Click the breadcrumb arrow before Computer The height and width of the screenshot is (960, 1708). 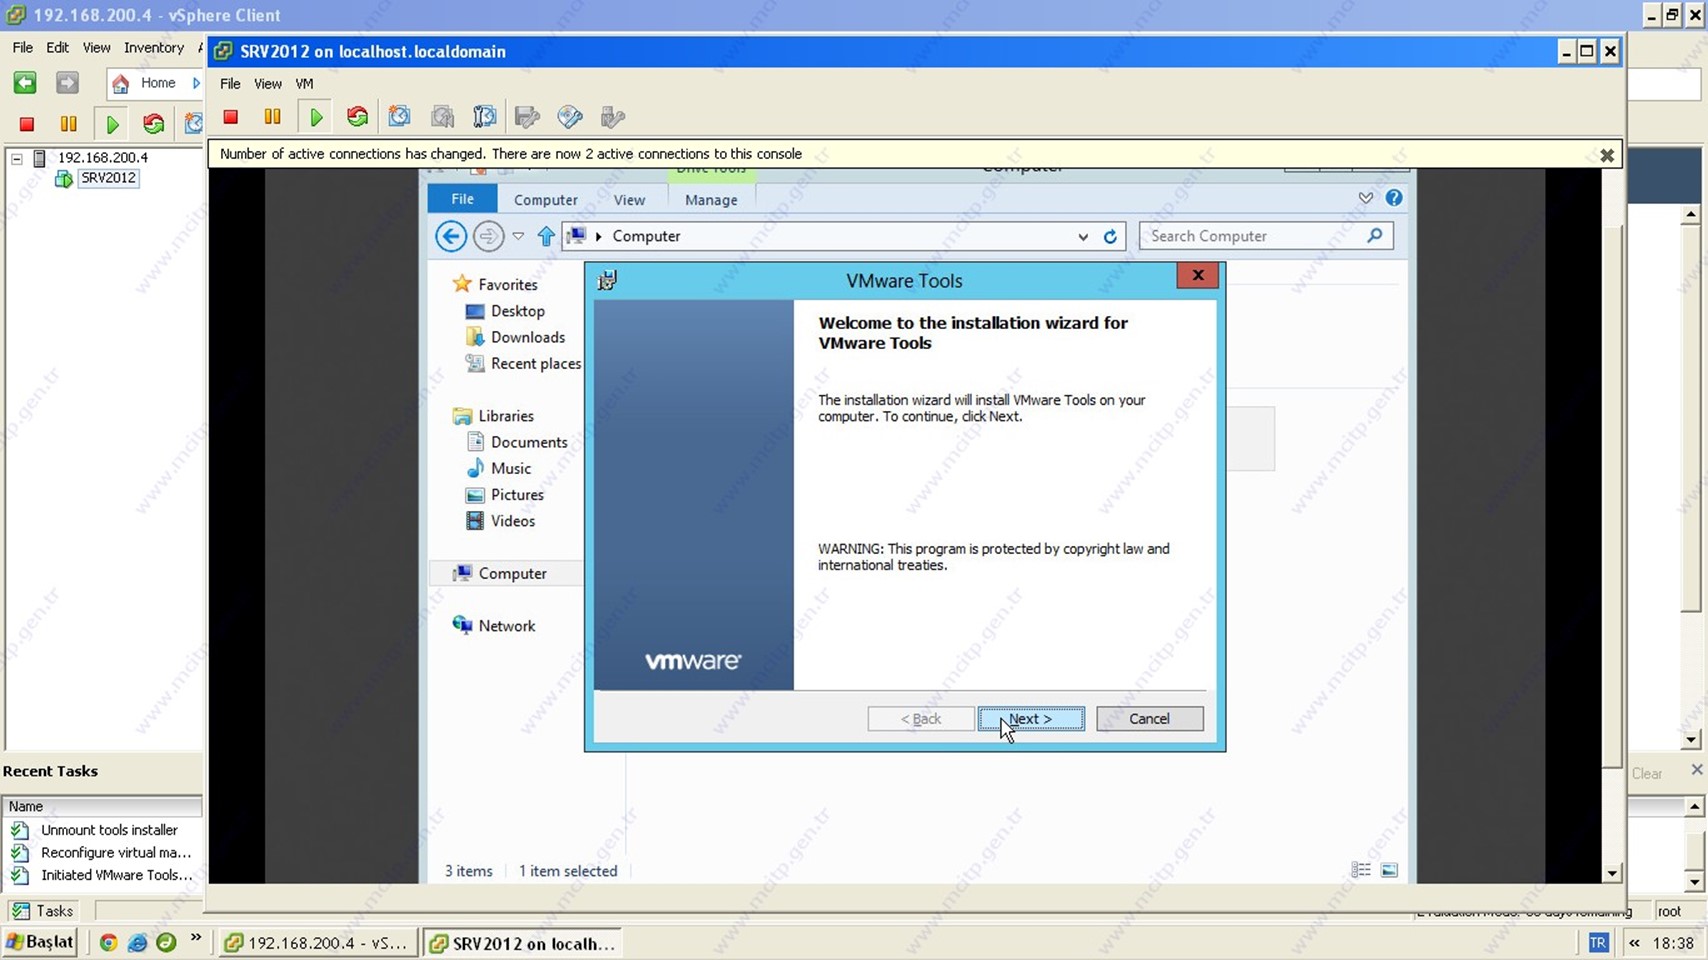pyautogui.click(x=598, y=236)
